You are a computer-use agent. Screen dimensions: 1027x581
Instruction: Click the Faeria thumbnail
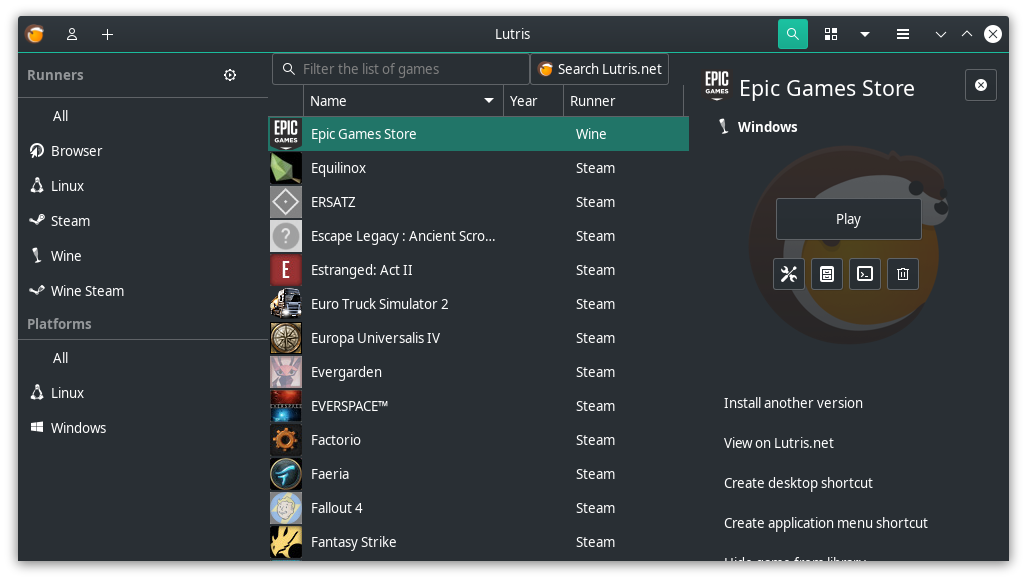(286, 474)
